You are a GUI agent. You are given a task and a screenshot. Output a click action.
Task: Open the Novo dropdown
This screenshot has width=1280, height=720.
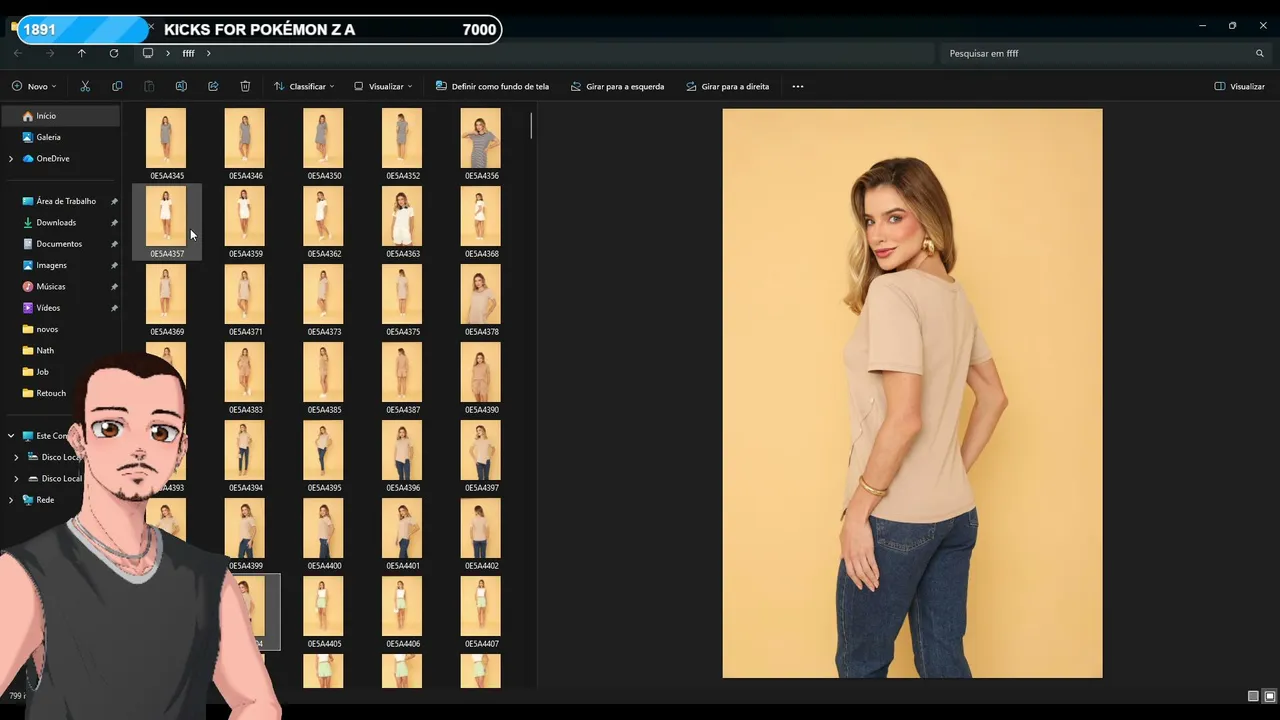point(34,87)
